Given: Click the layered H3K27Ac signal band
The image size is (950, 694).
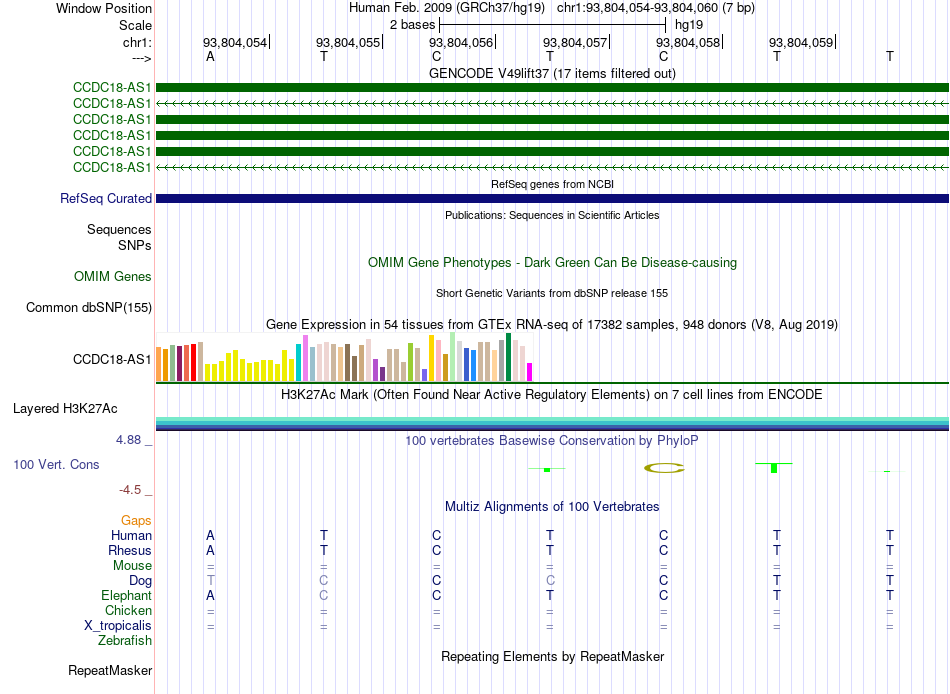Looking at the screenshot, I should click(x=552, y=424).
